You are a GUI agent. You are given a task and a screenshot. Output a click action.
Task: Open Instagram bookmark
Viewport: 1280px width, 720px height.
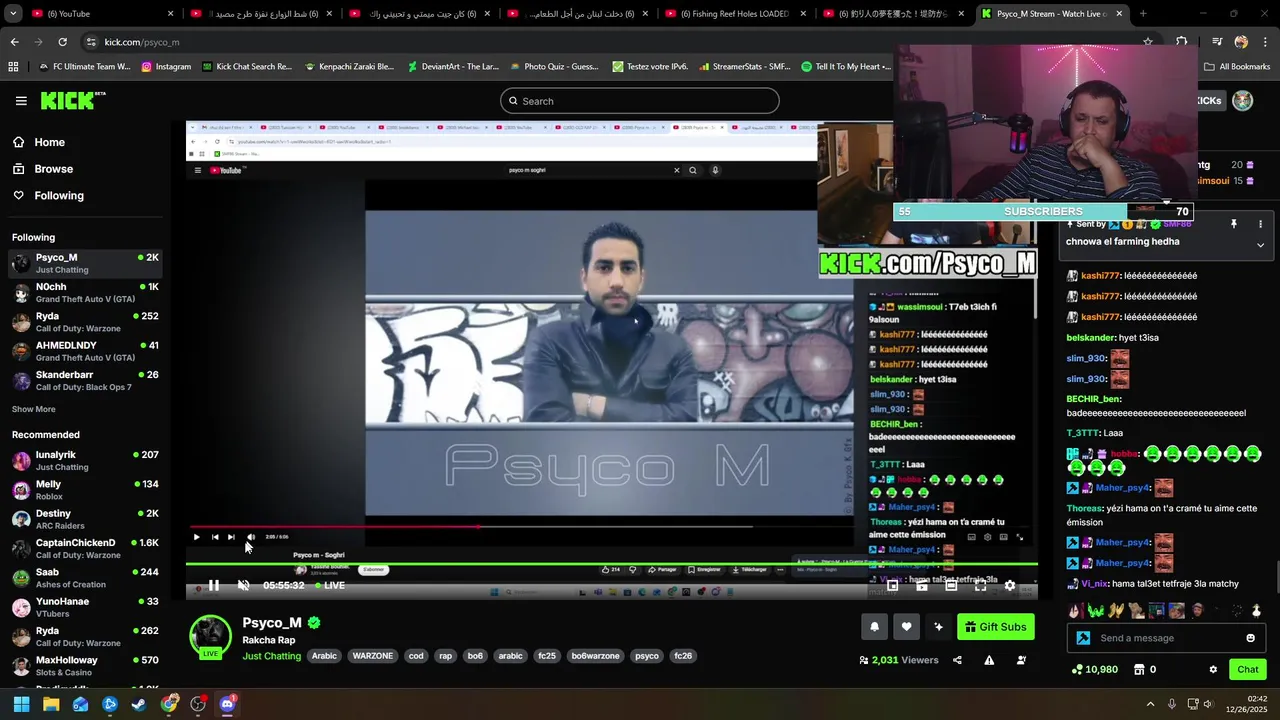[x=166, y=67]
